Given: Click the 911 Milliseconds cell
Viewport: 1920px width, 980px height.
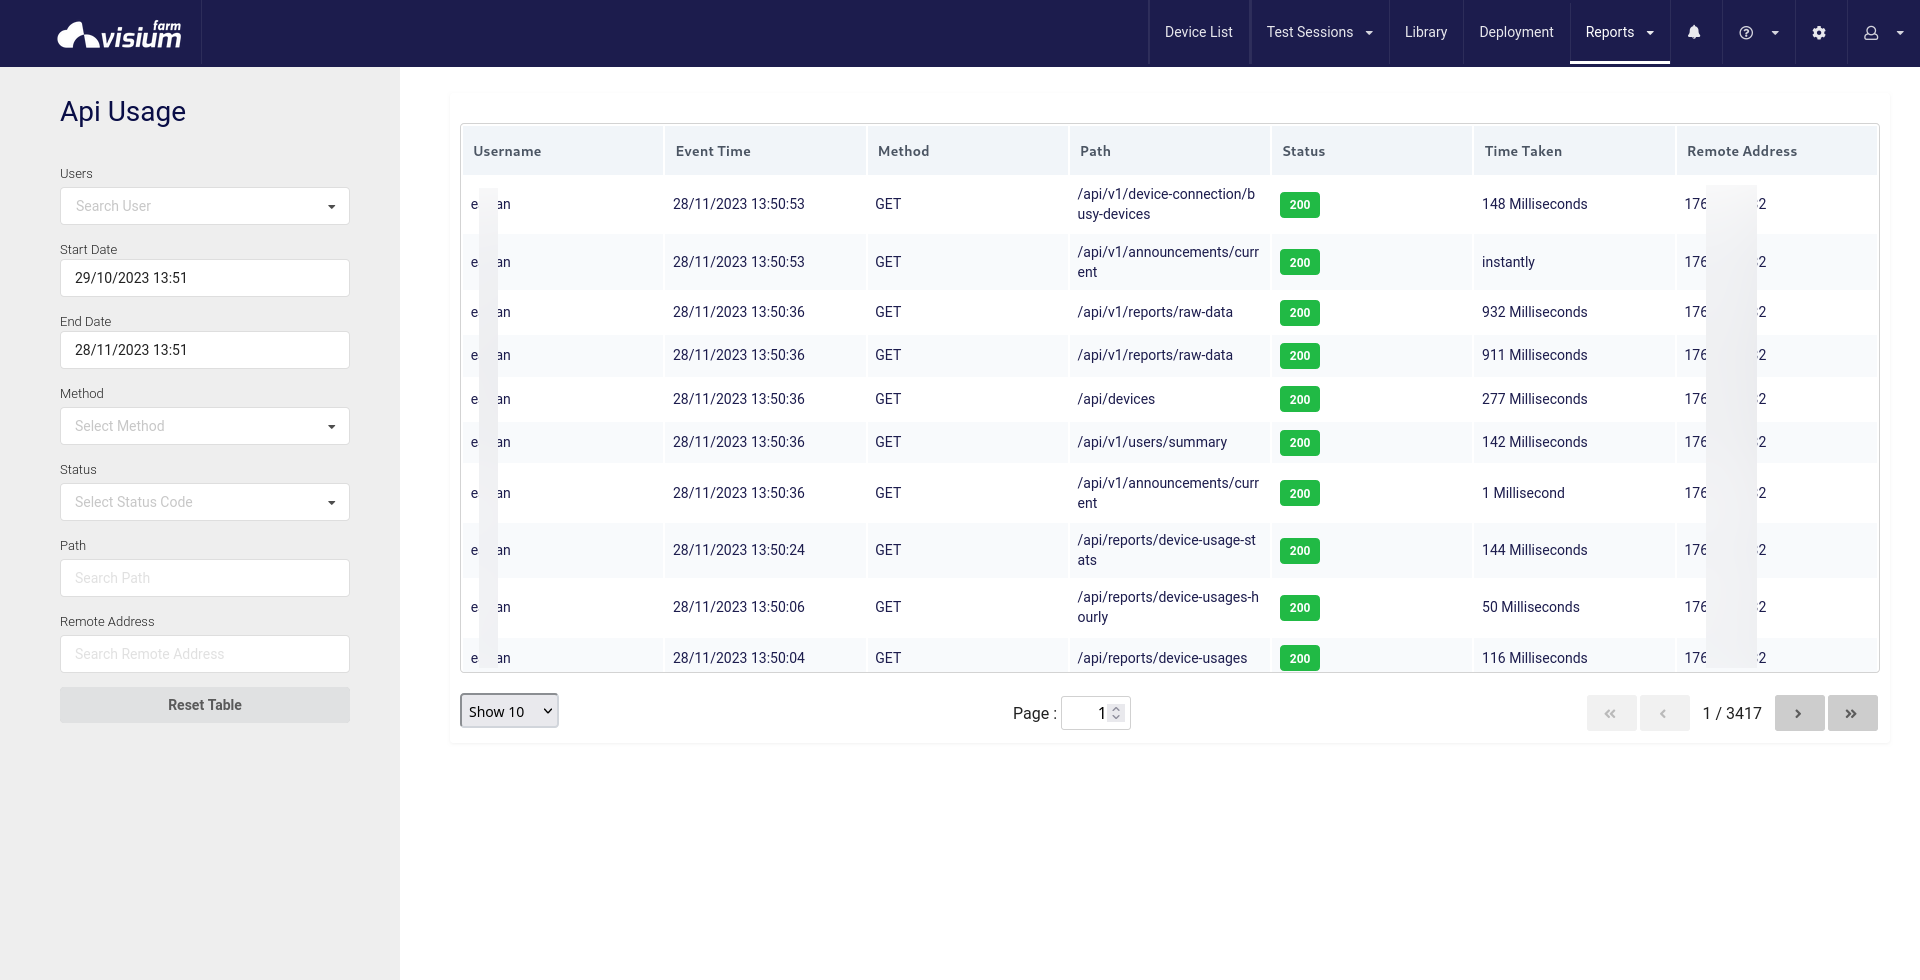Looking at the screenshot, I should [x=1534, y=355].
